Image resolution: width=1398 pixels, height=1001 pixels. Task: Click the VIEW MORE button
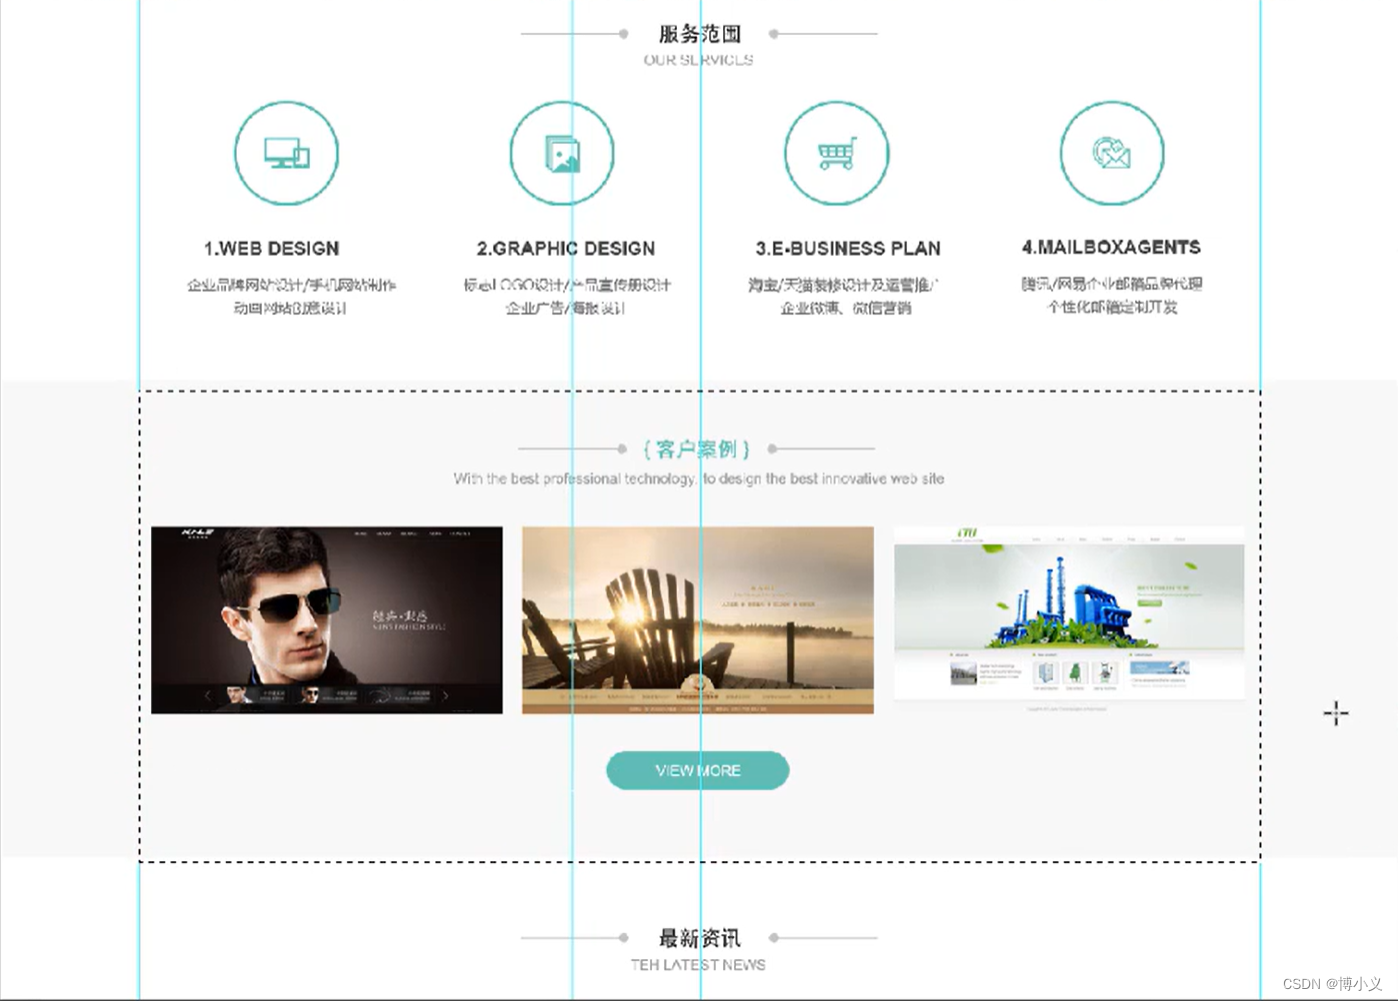[698, 770]
